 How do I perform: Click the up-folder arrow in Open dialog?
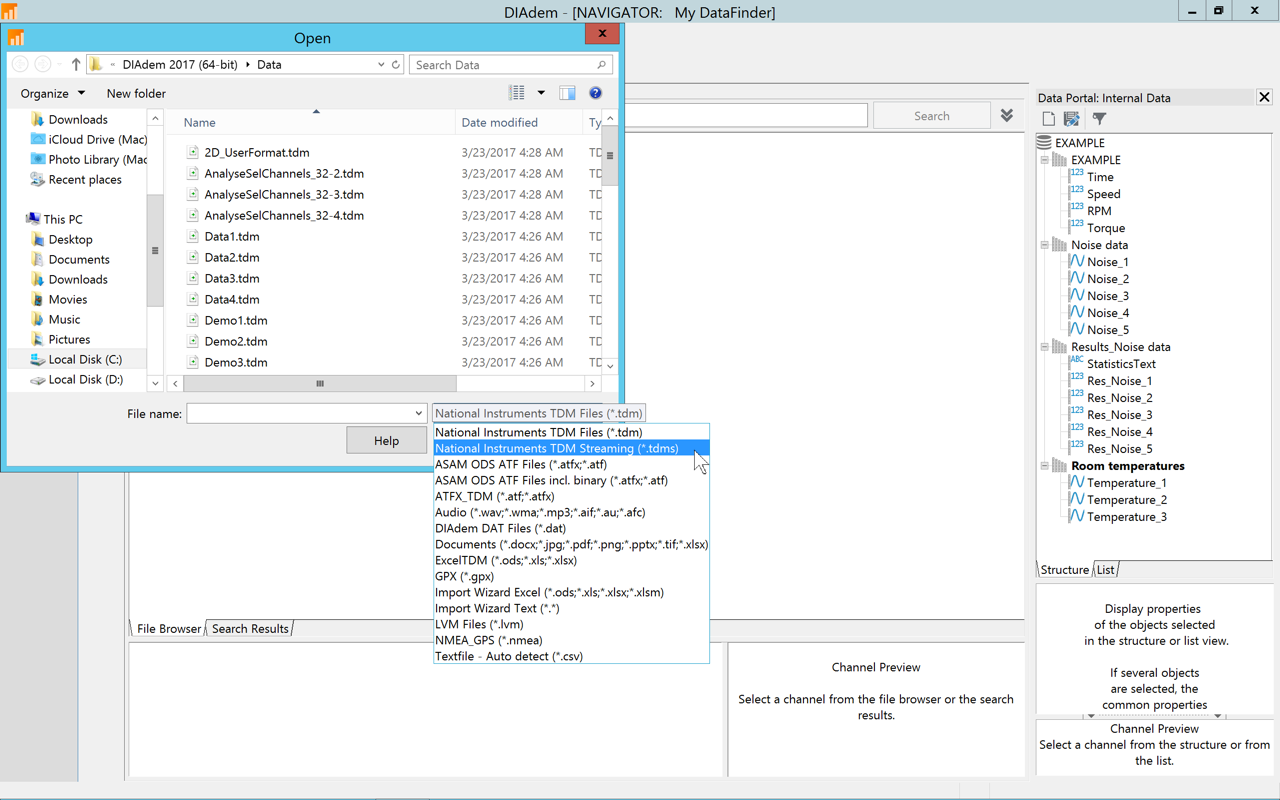coord(76,64)
